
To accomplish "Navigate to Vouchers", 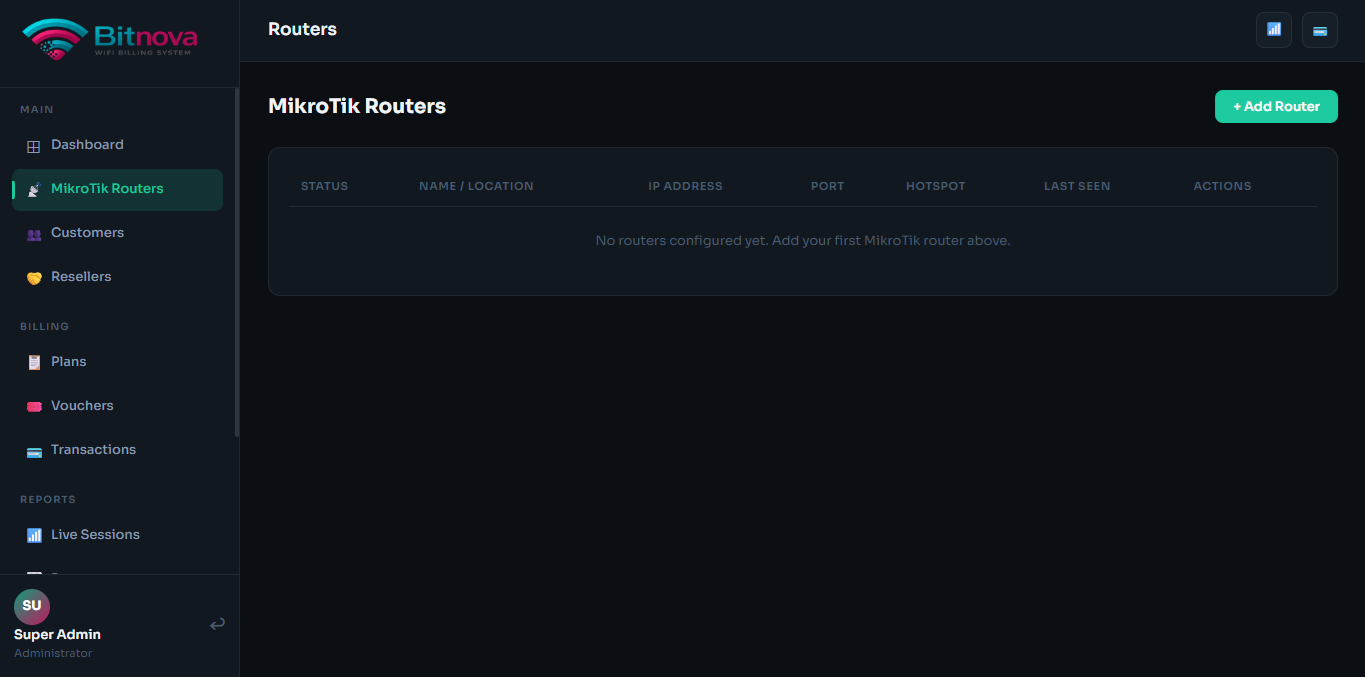I will coord(117,406).
